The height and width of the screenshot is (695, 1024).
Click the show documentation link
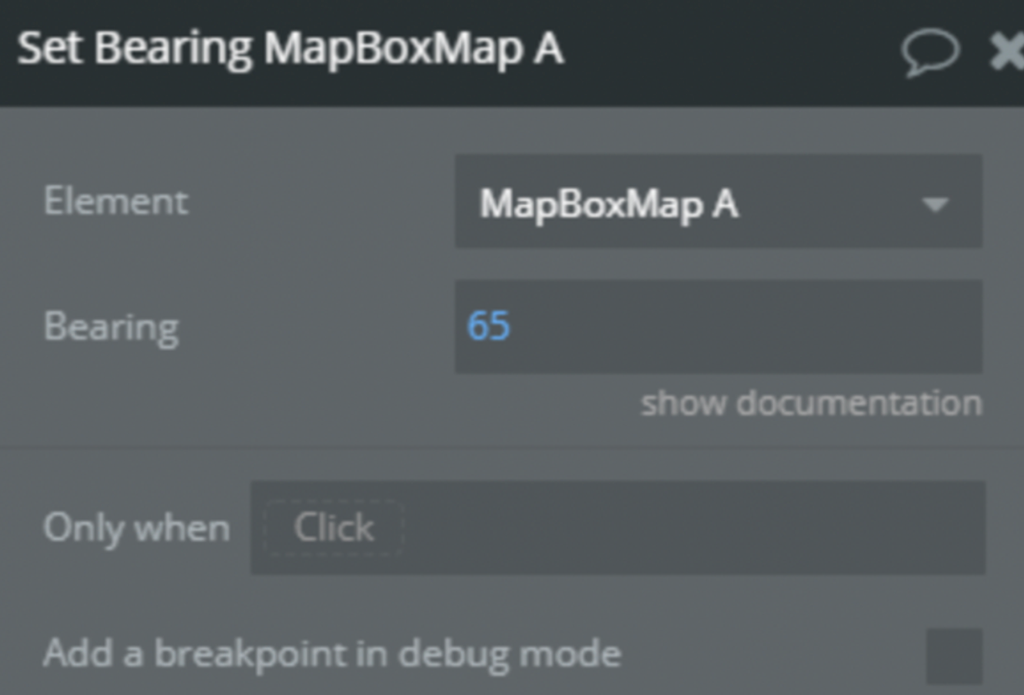click(x=812, y=403)
